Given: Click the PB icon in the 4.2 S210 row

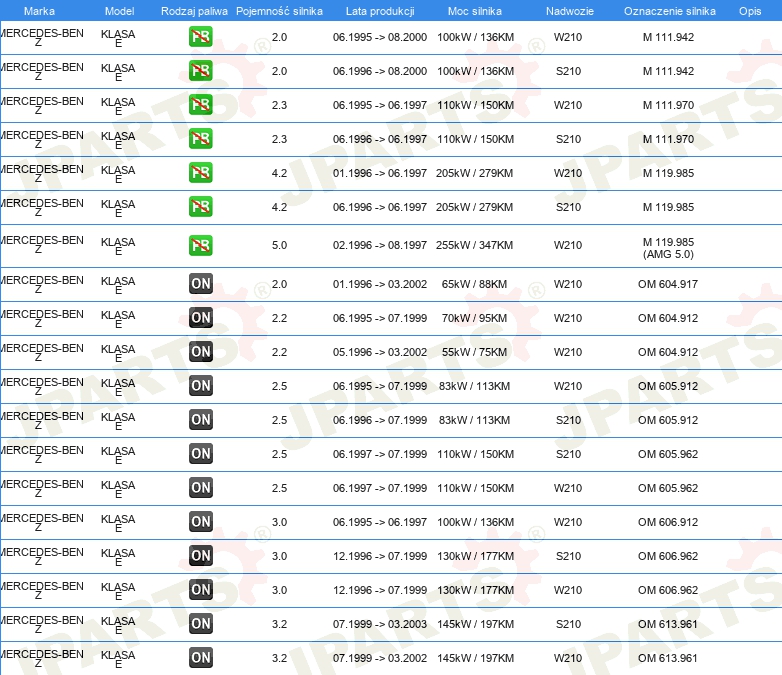Looking at the screenshot, I should pyautogui.click(x=200, y=207).
